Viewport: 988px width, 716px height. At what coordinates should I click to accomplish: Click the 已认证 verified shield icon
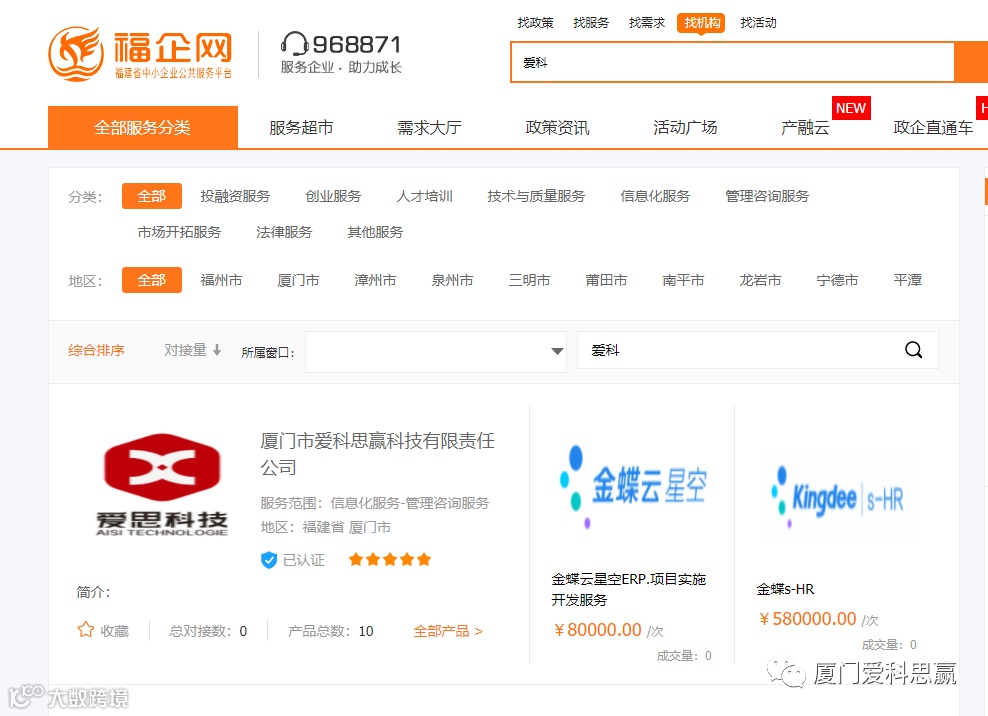269,560
